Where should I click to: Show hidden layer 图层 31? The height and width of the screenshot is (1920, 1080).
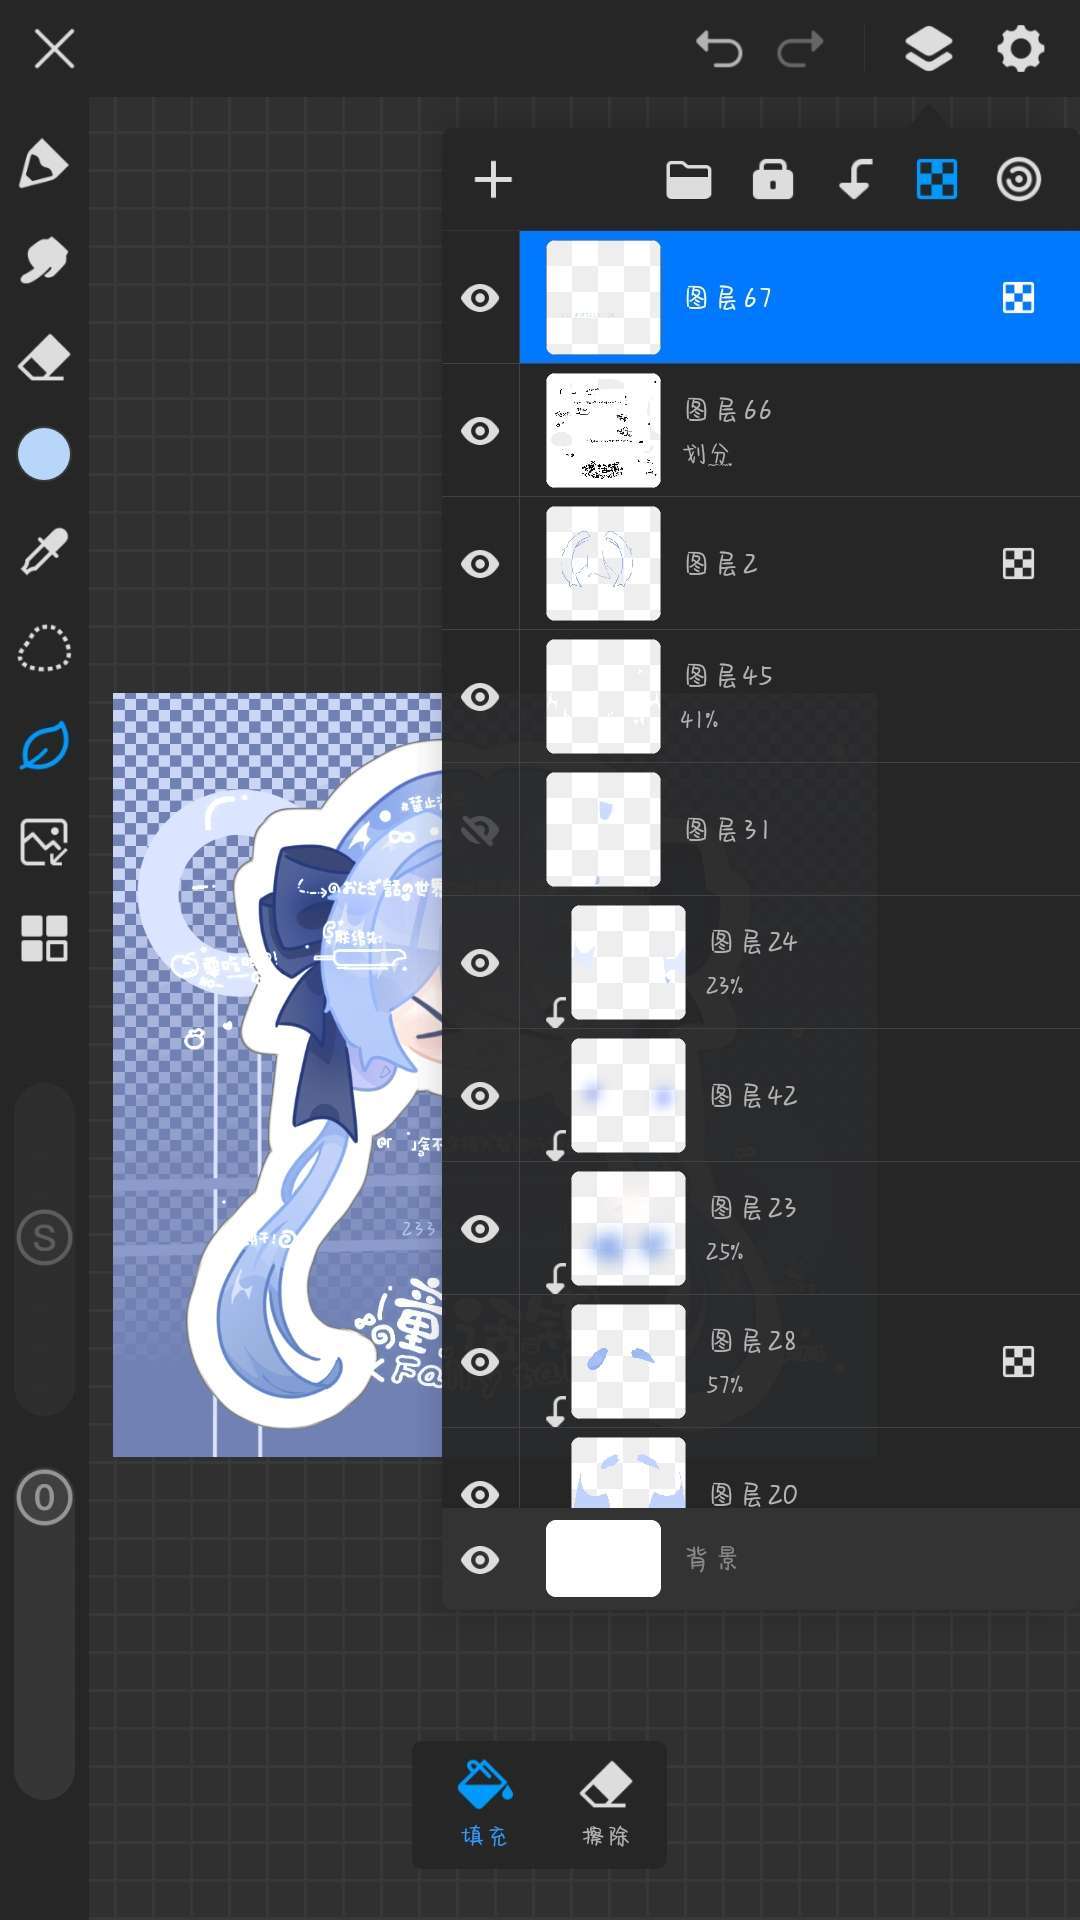(480, 830)
